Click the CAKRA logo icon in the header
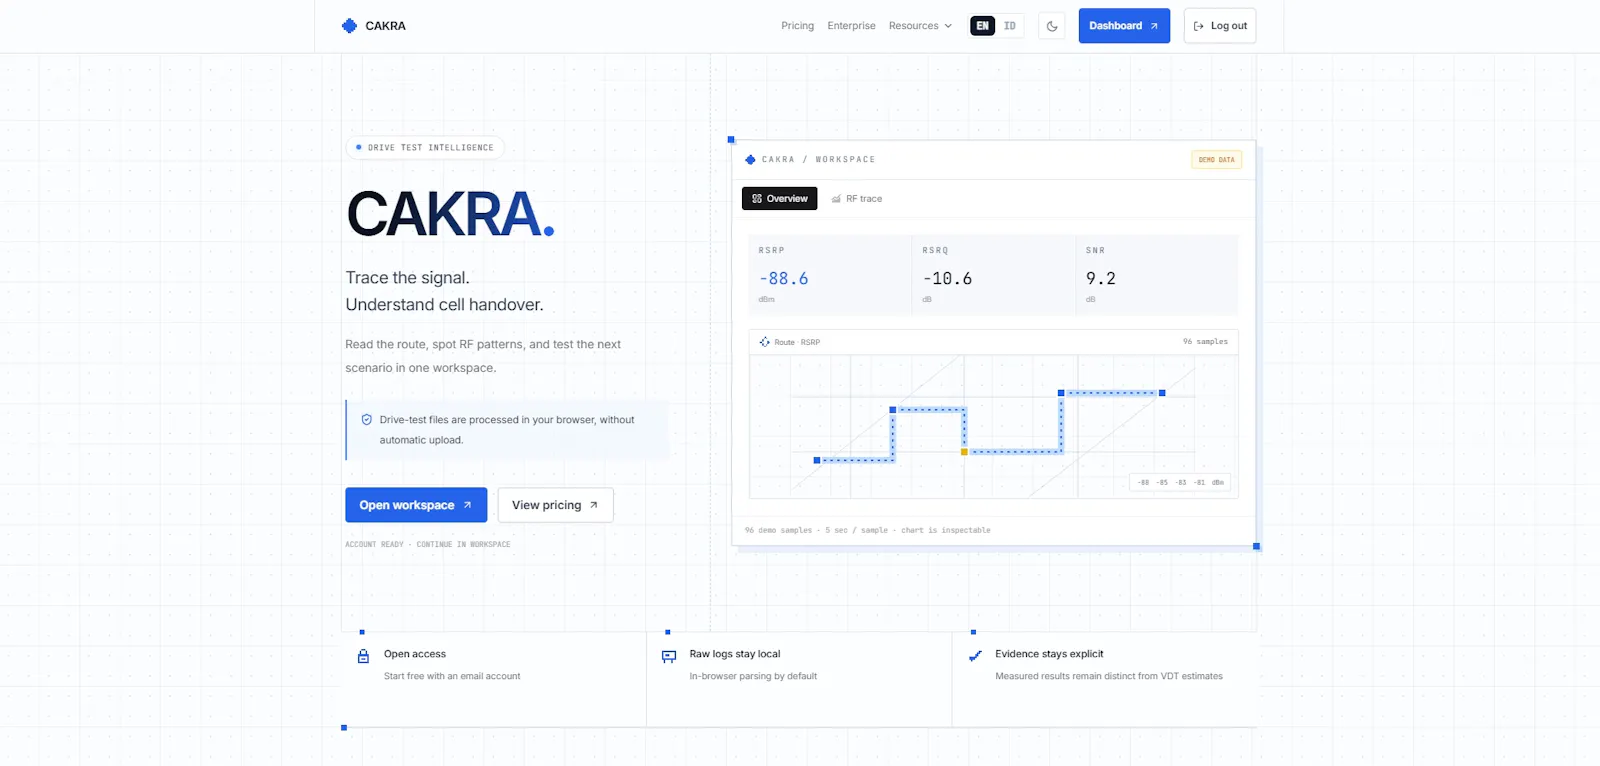The width and height of the screenshot is (1600, 766). 349,26
